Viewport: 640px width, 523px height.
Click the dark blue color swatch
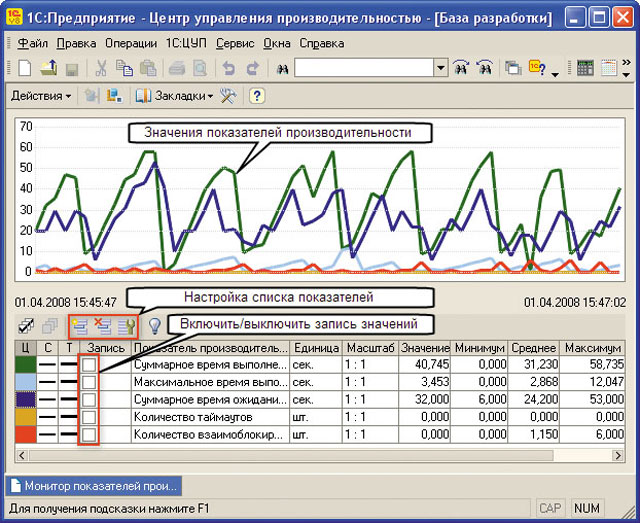(x=26, y=400)
